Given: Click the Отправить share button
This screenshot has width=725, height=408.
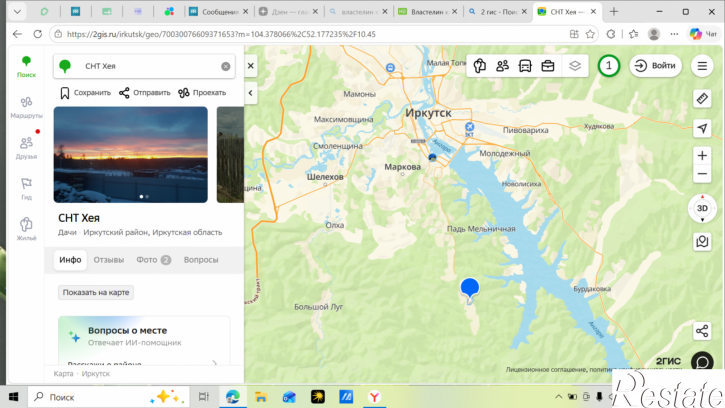Looking at the screenshot, I should point(144,93).
